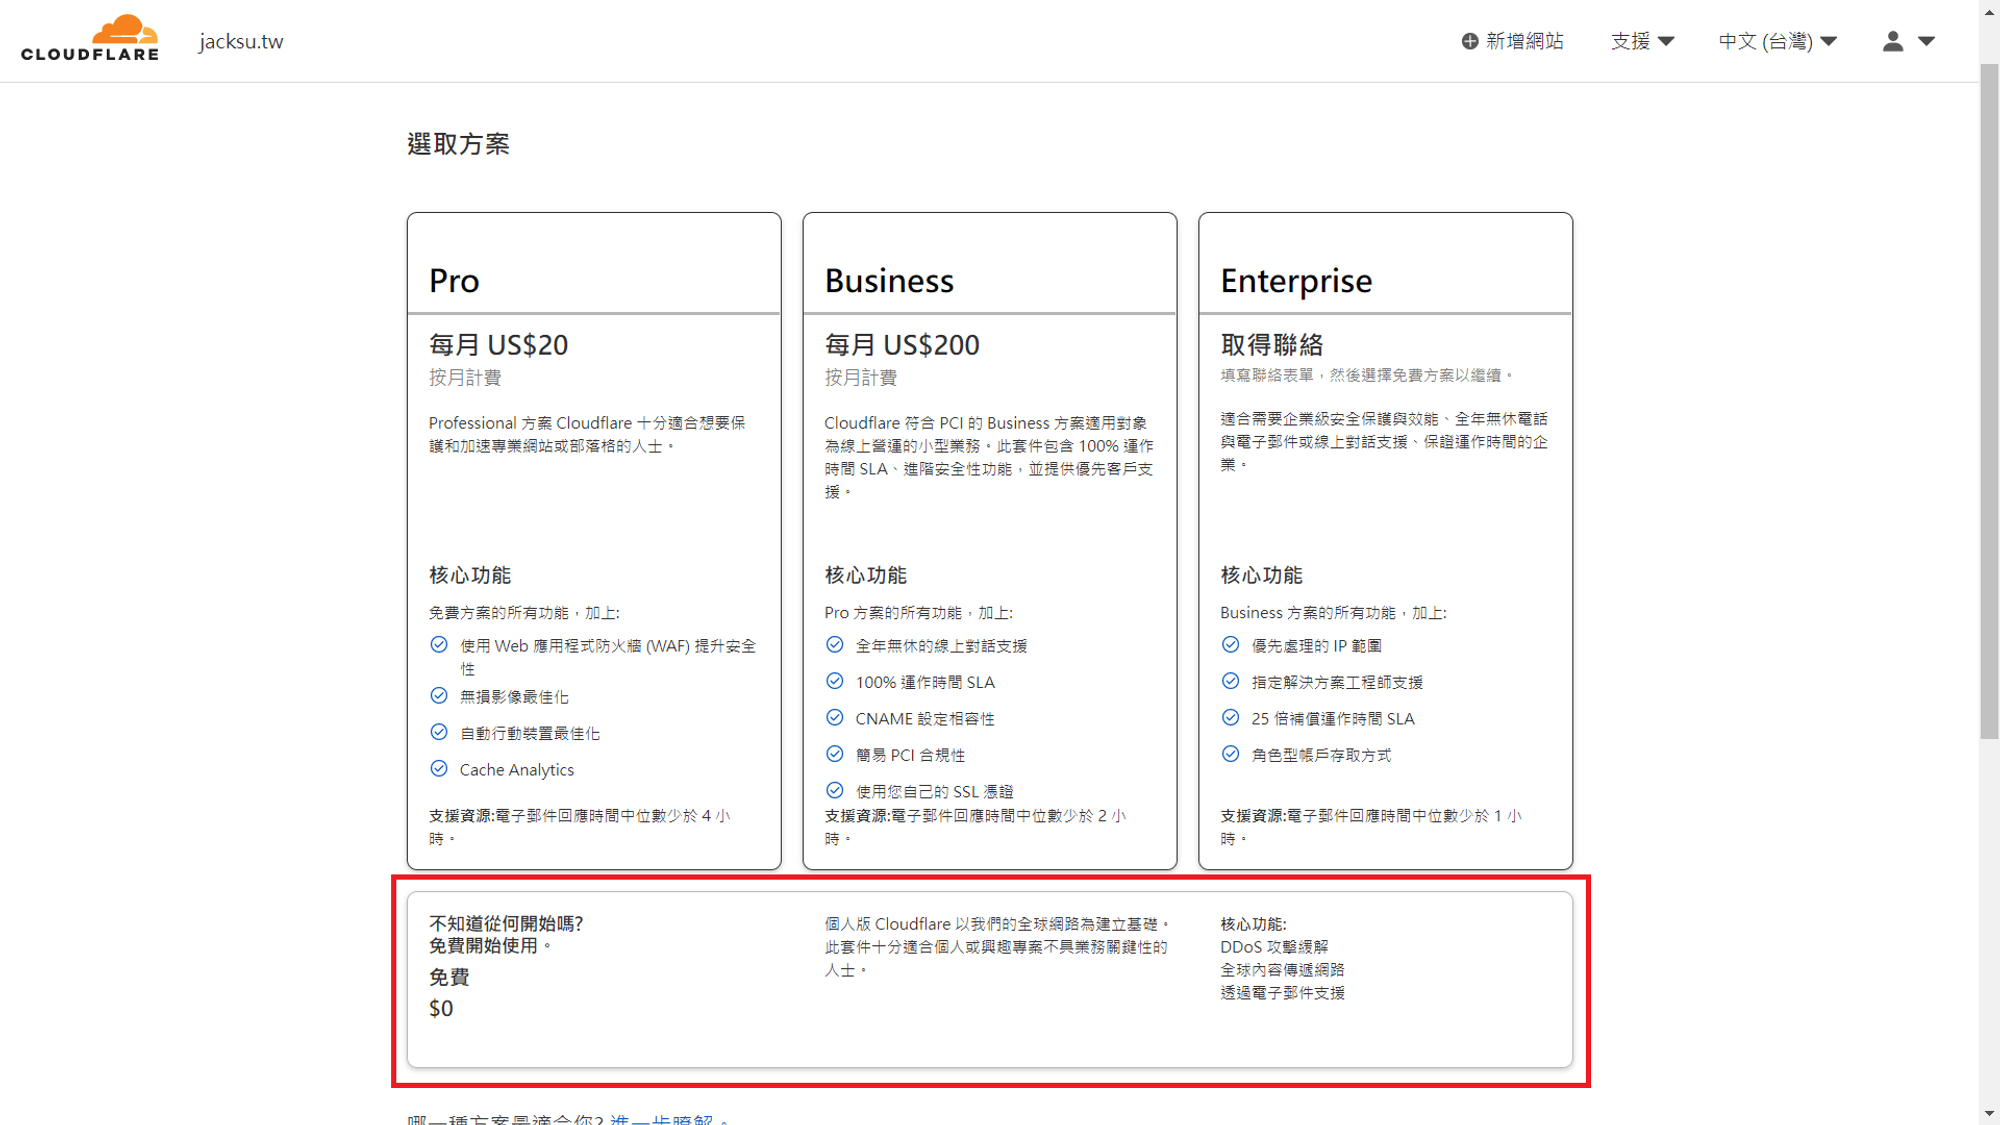Click the jacksu.tw site name
This screenshot has width=2000, height=1125.
[241, 41]
